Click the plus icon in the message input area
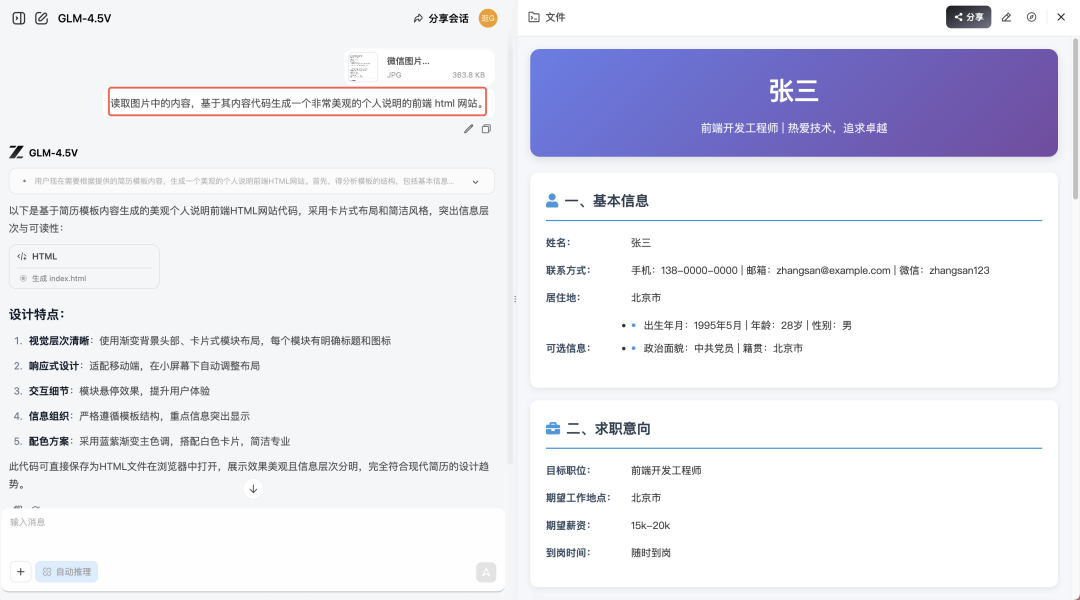This screenshot has height=600, width=1080. [20, 571]
